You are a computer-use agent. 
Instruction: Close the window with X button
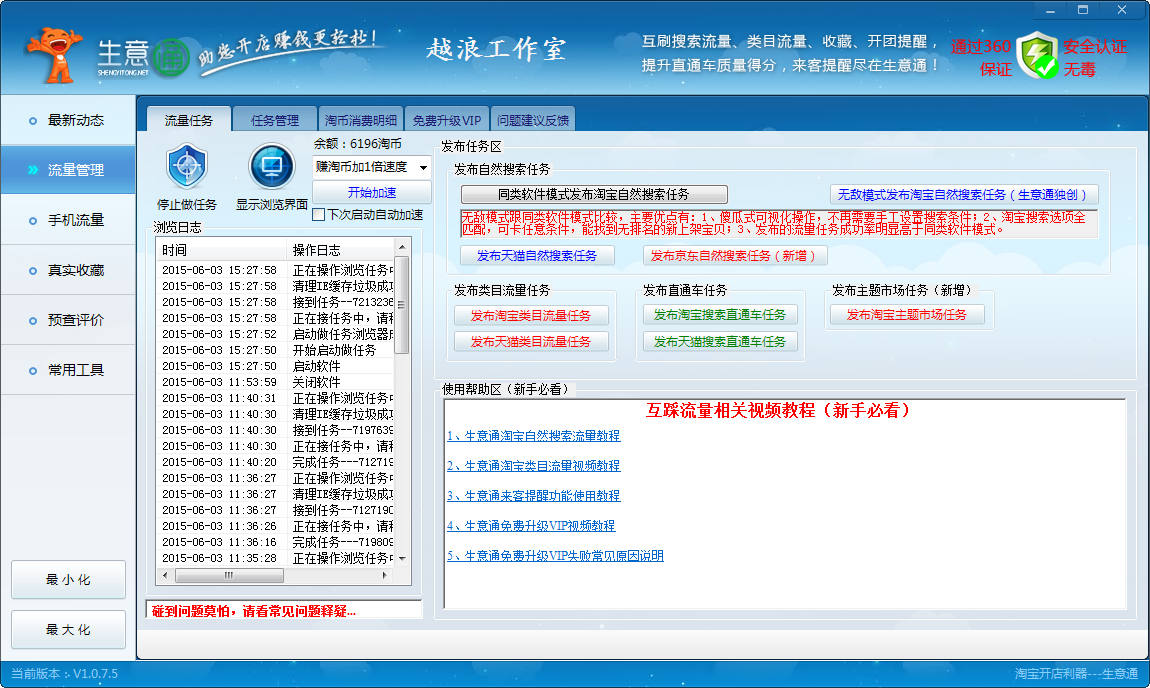[x=1122, y=10]
